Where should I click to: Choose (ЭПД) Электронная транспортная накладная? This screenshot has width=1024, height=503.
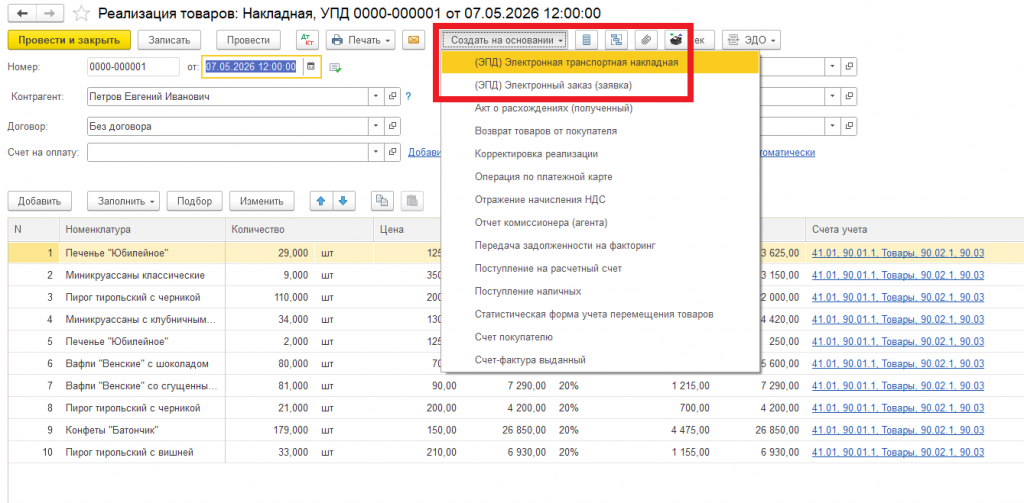tap(600, 63)
